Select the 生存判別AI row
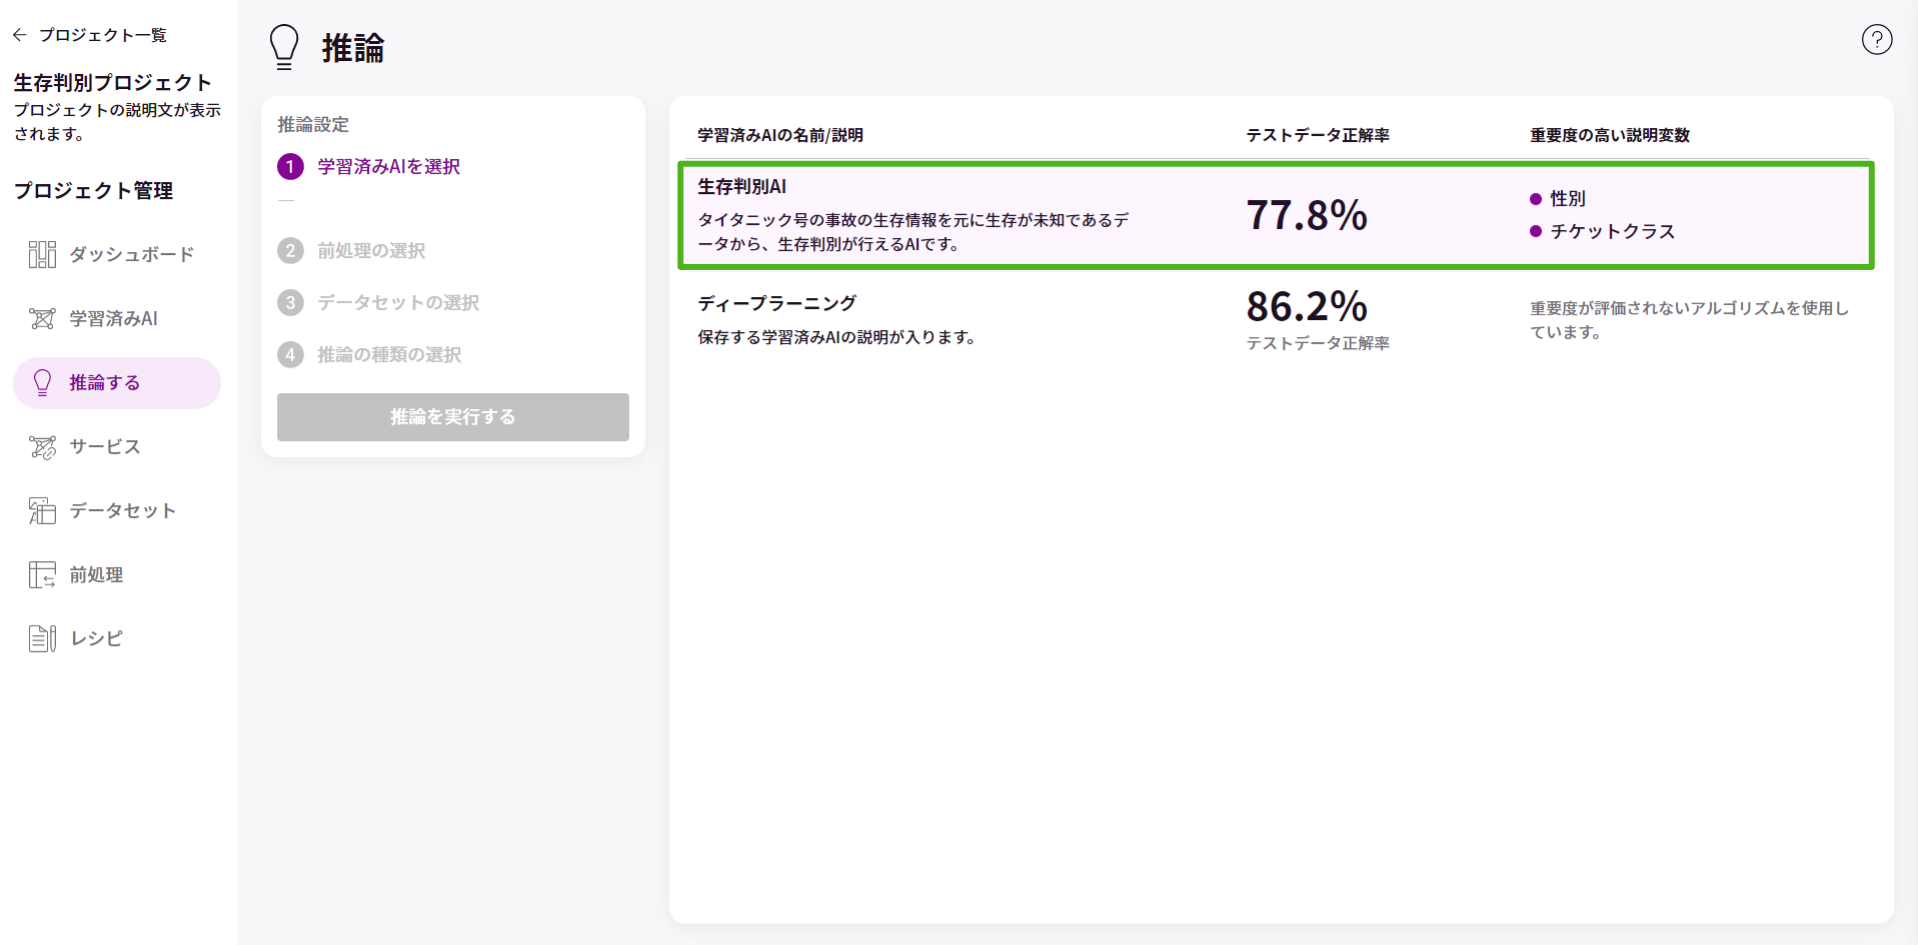 pyautogui.click(x=1276, y=215)
